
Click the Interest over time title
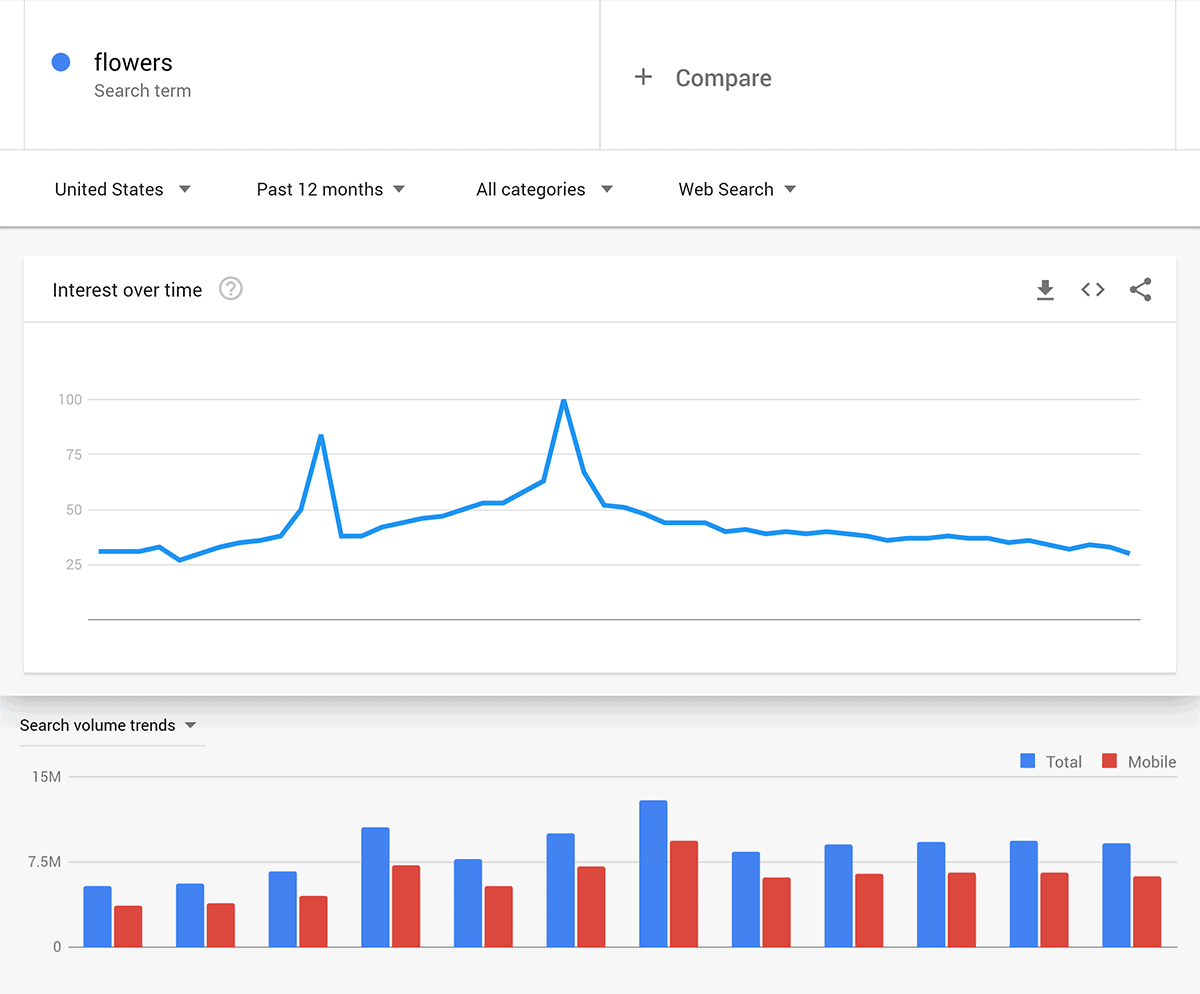pyautogui.click(x=127, y=290)
